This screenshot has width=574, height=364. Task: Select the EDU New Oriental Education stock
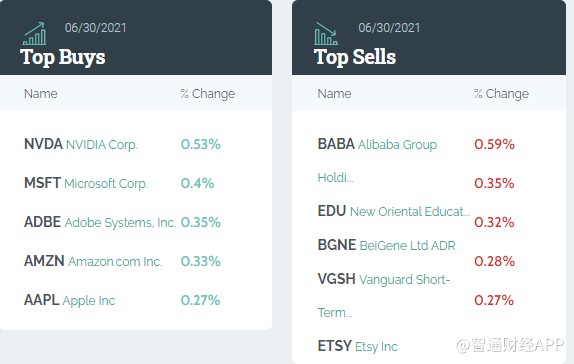[x=394, y=211]
